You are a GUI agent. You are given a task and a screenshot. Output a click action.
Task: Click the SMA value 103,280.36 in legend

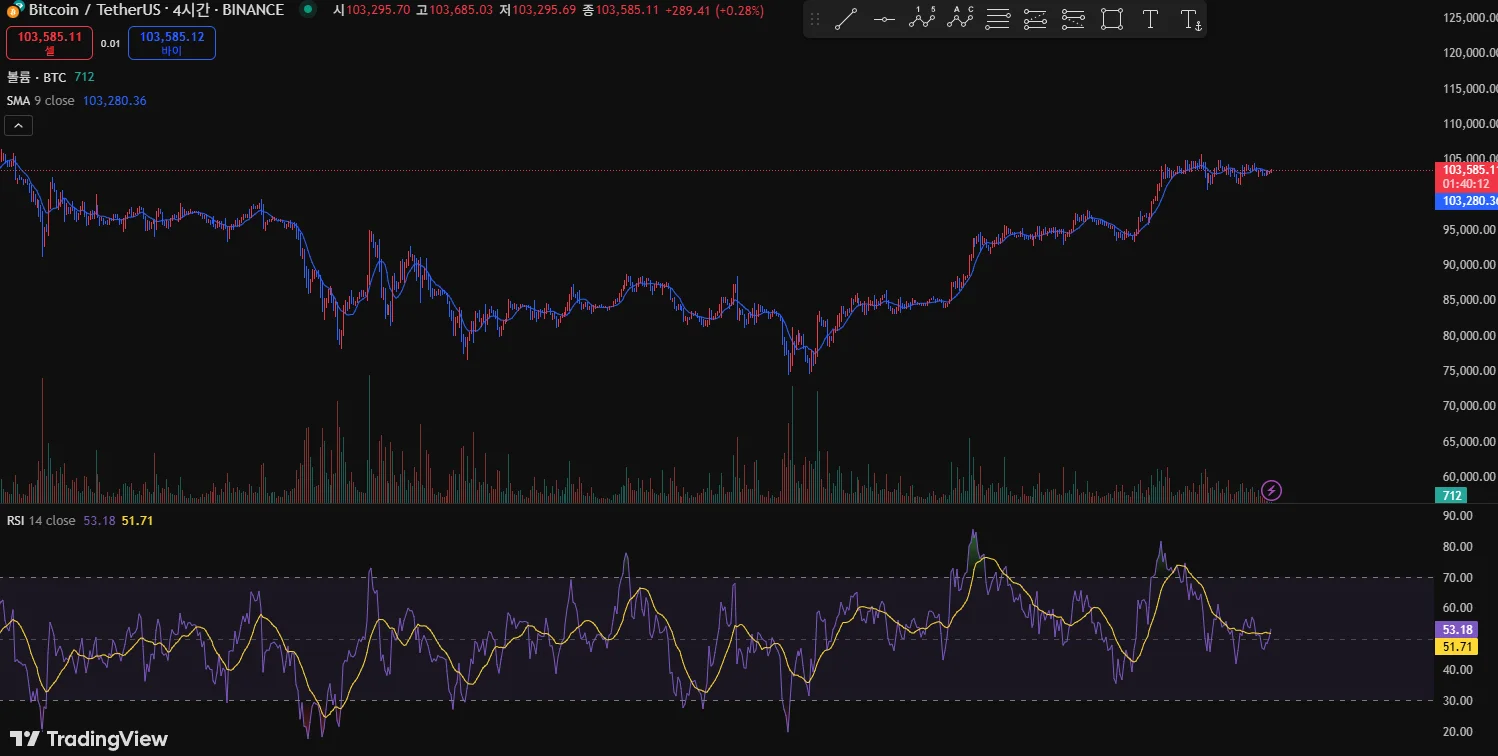115,101
